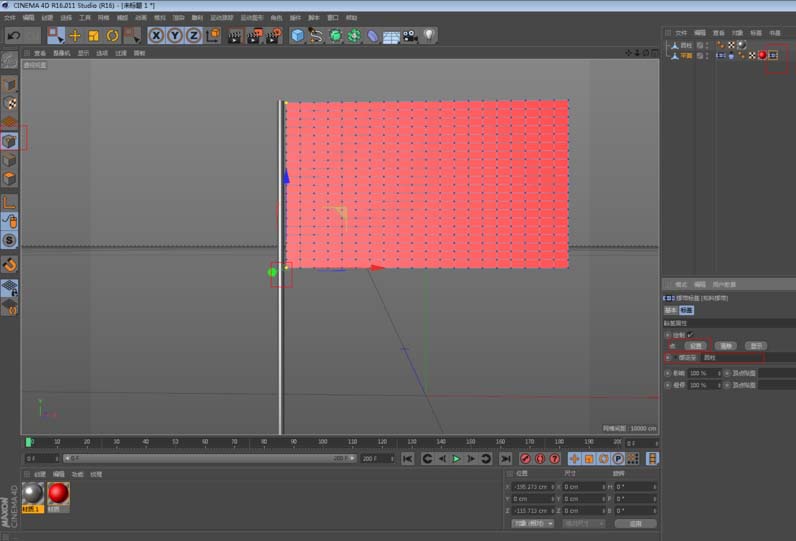Toggle the Z axis lock

193,35
